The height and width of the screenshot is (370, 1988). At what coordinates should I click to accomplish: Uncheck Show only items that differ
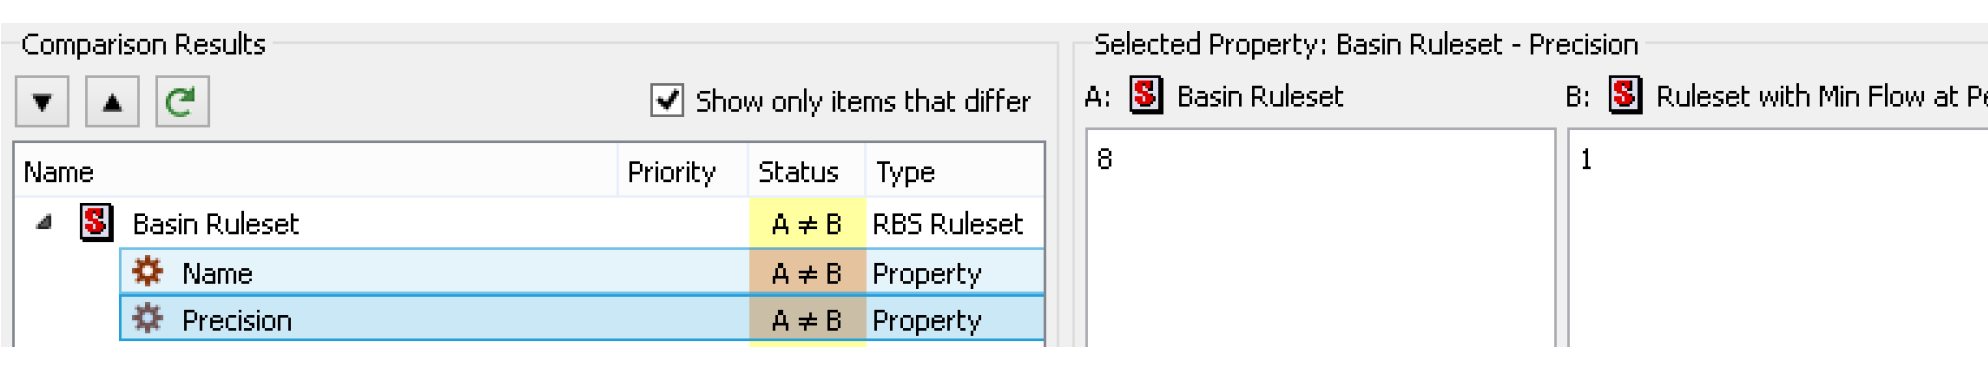[667, 100]
